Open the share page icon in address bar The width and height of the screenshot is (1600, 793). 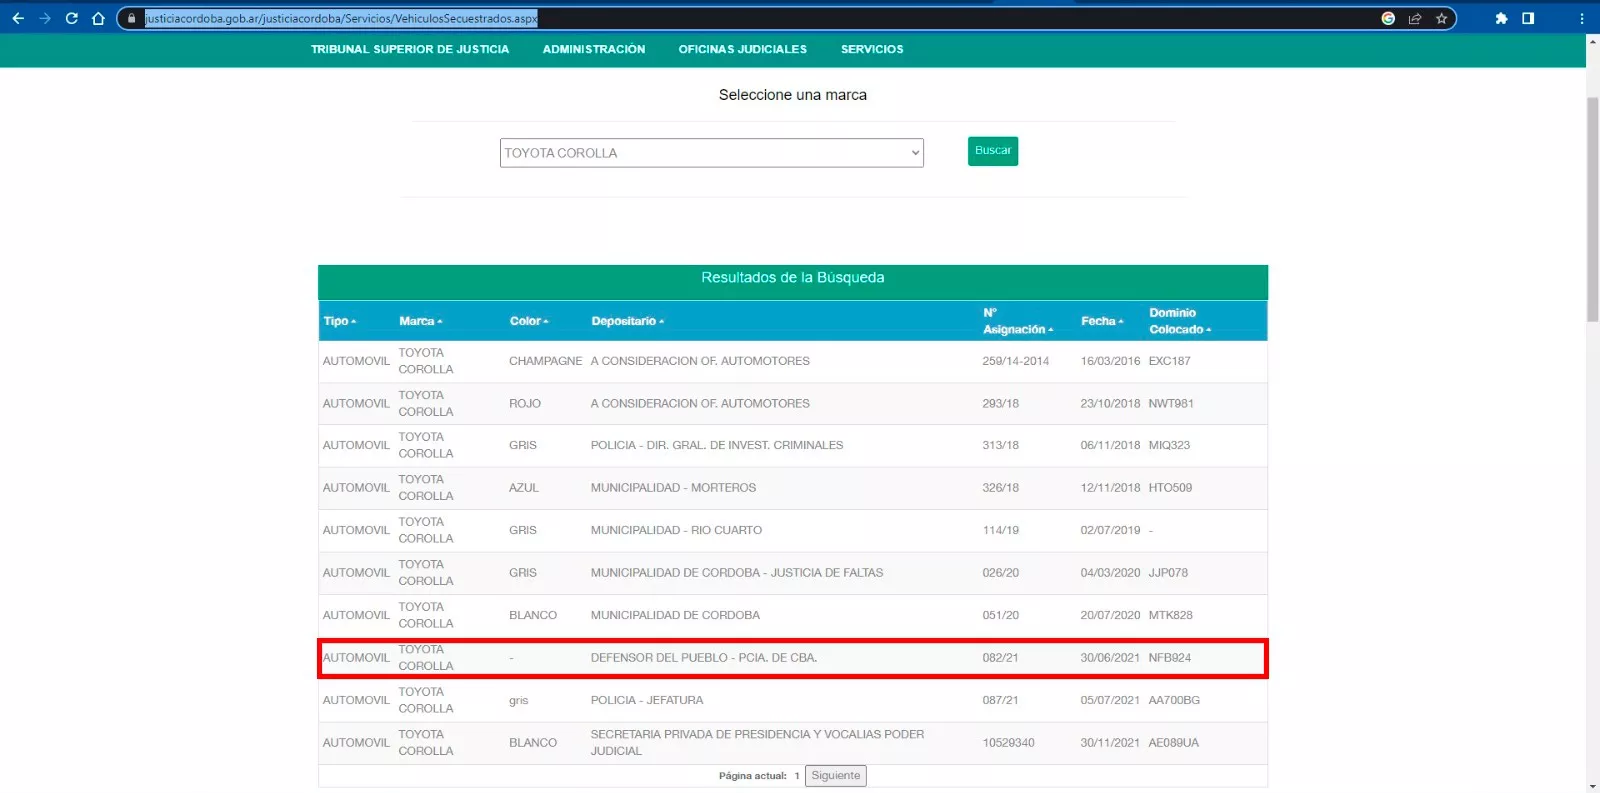click(x=1415, y=18)
